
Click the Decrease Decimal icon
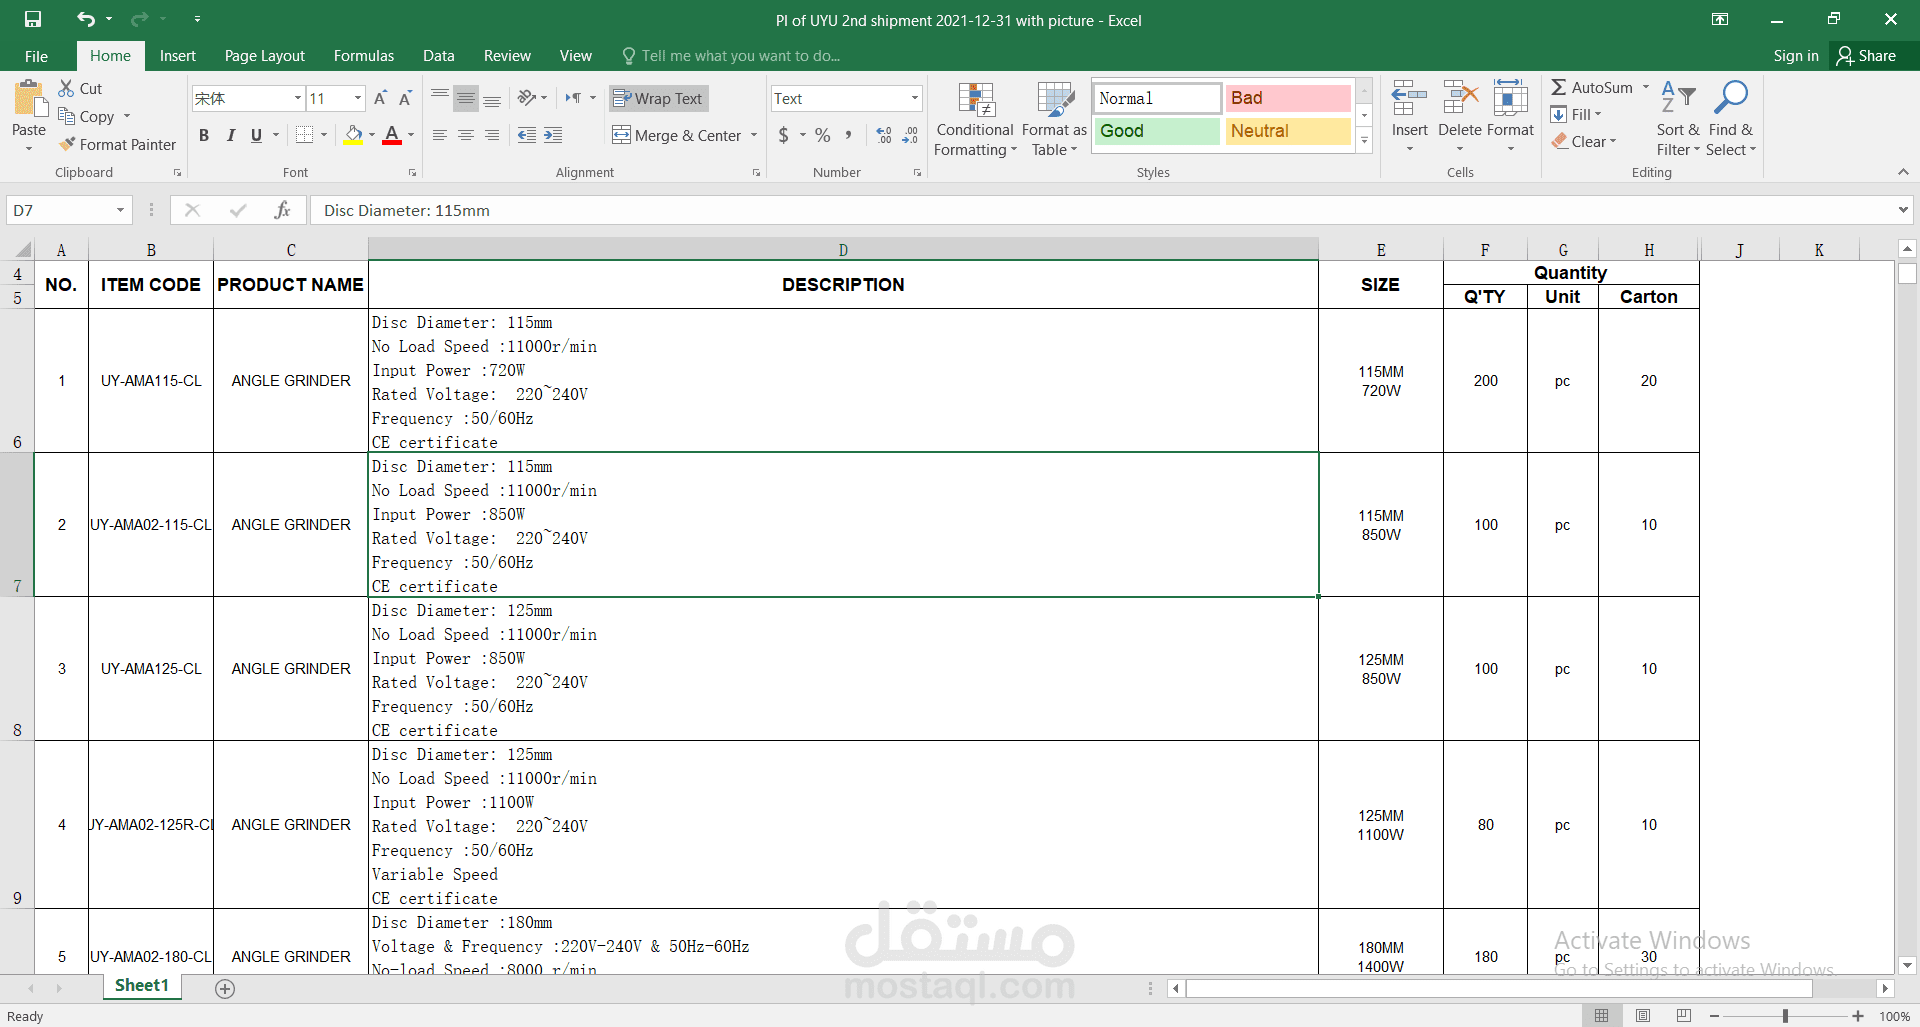pos(910,135)
